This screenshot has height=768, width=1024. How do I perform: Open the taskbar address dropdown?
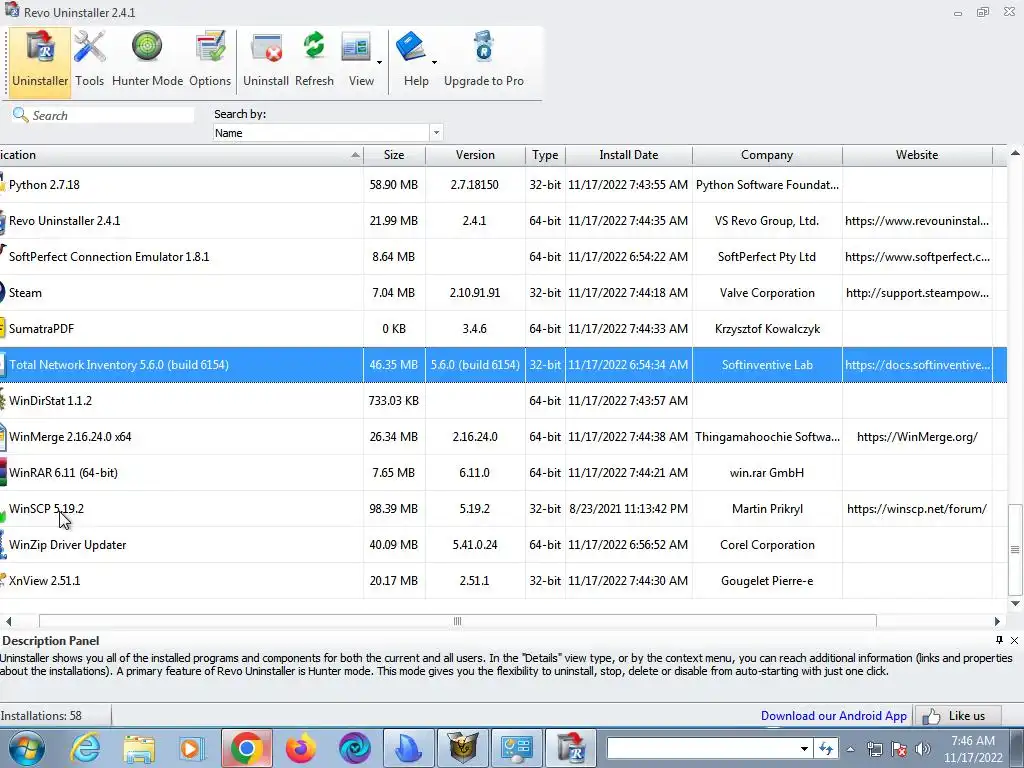pyautogui.click(x=804, y=748)
